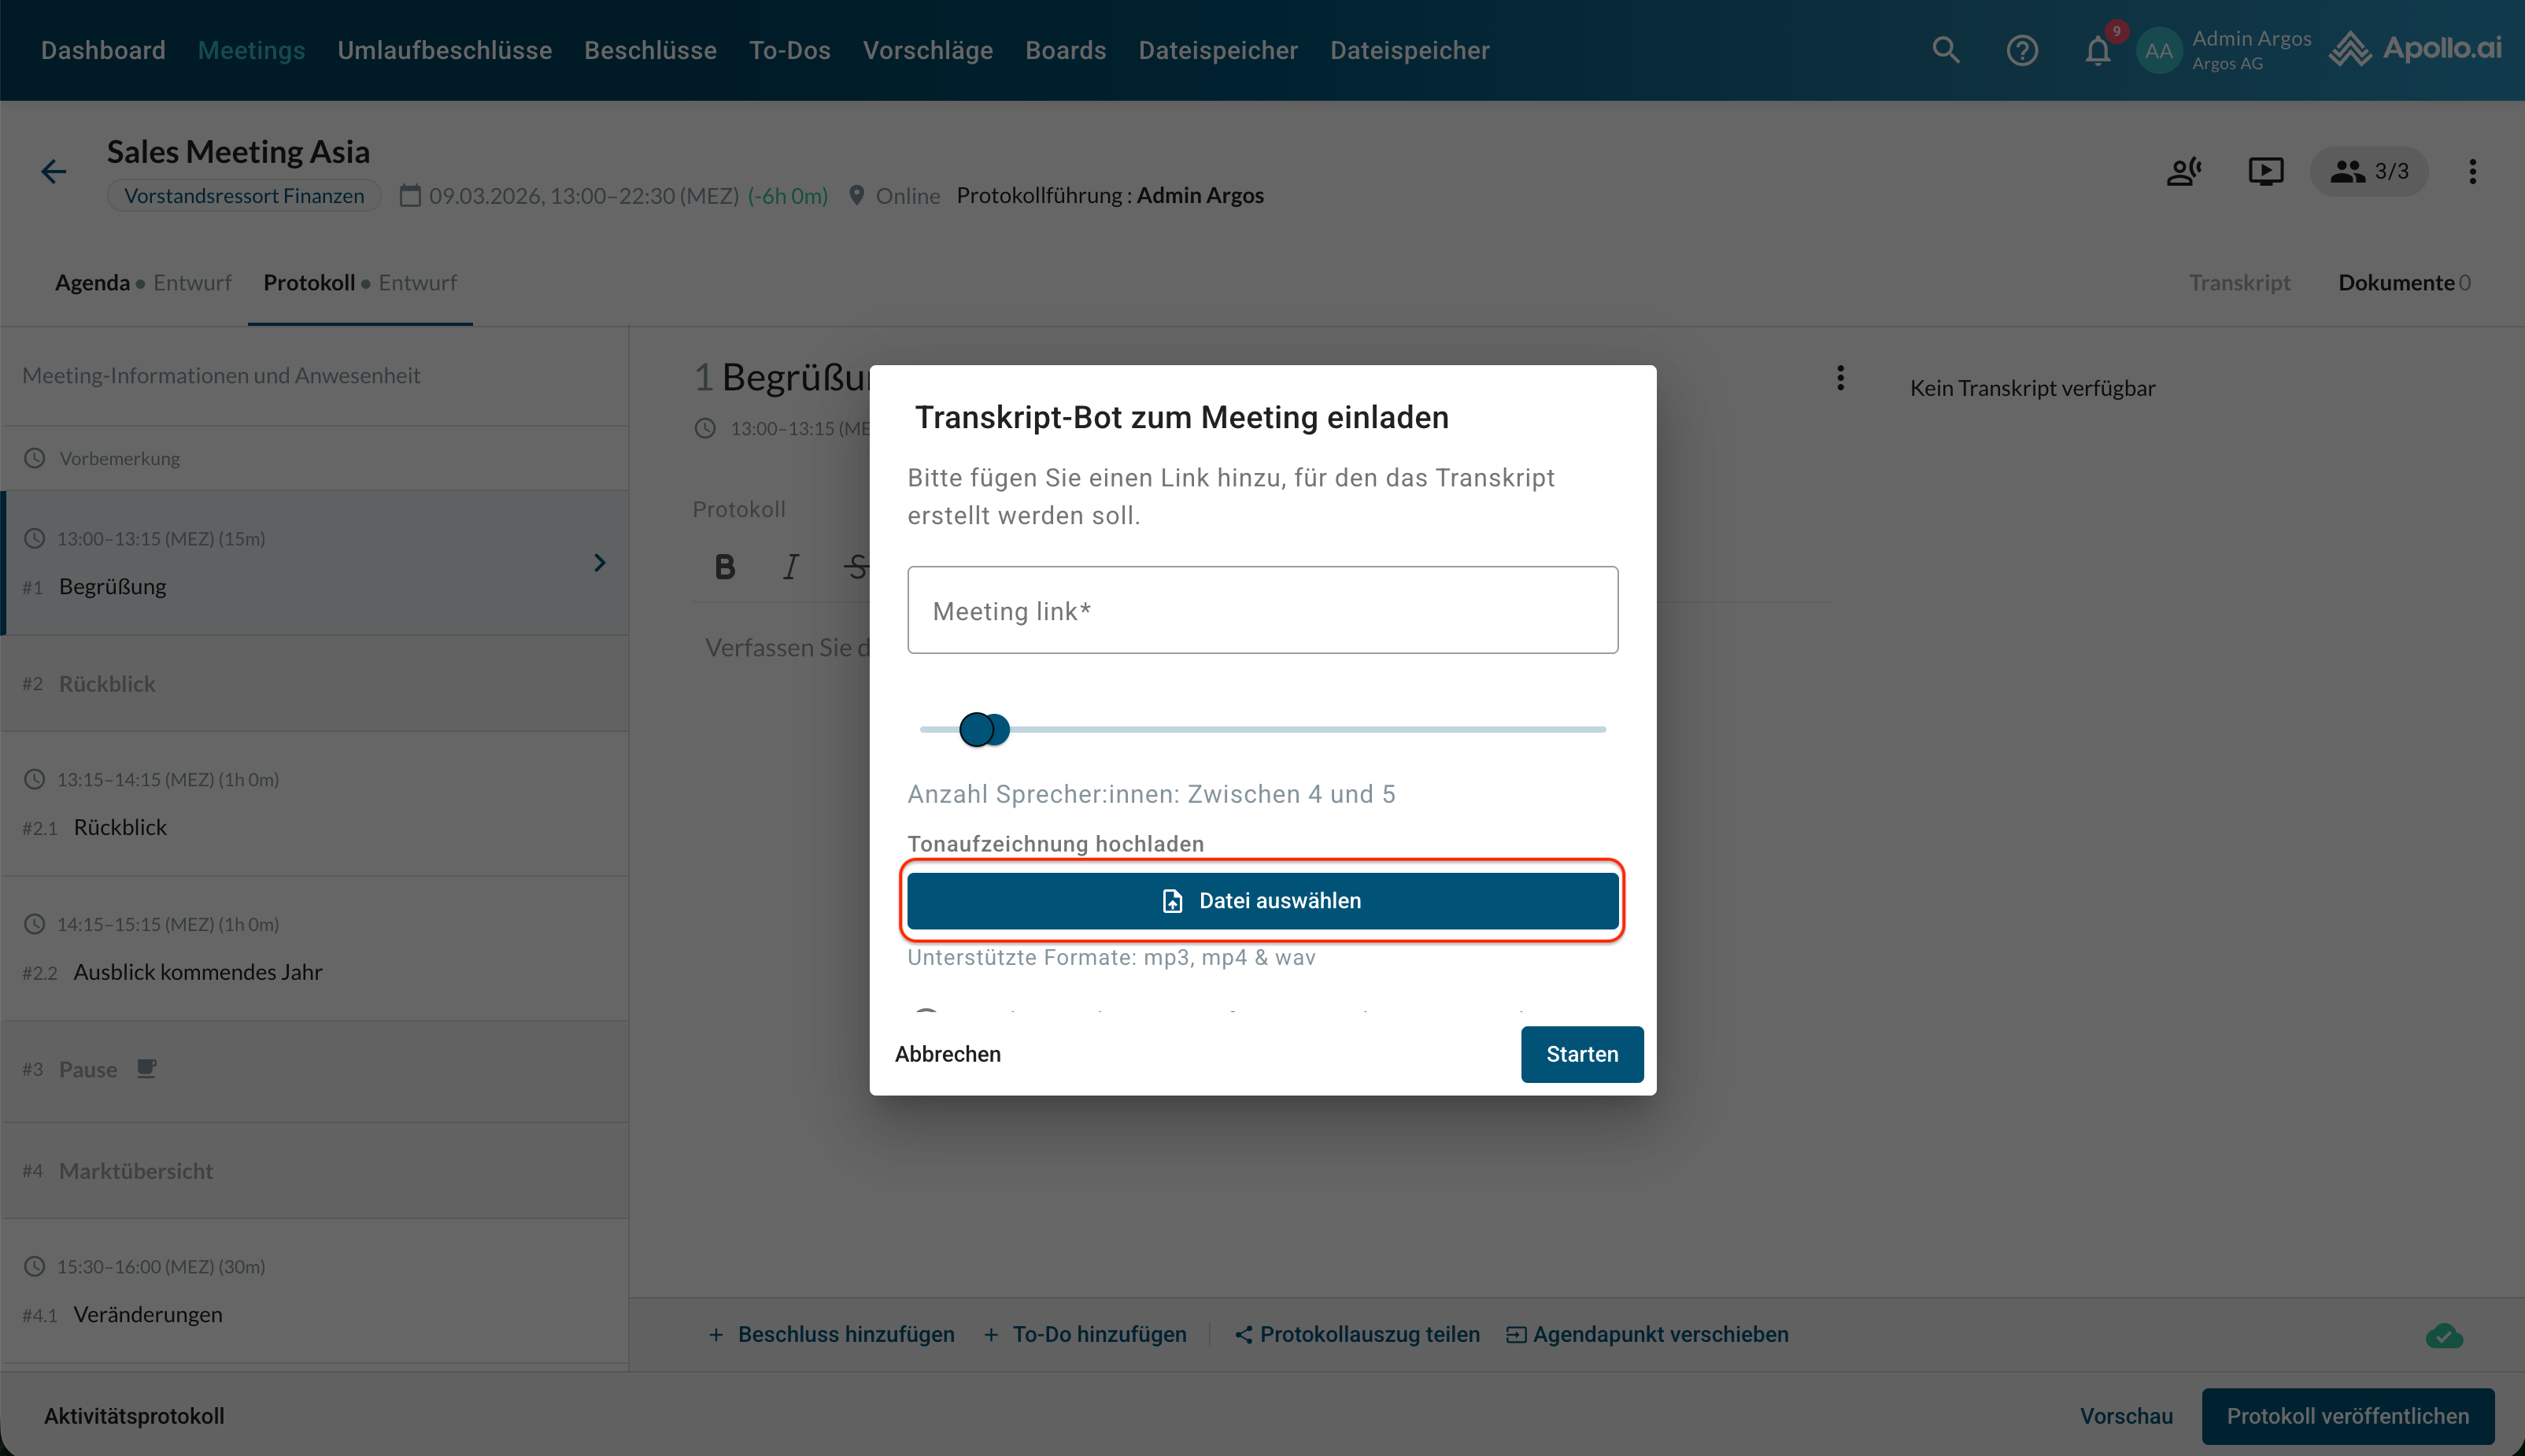Viewport: 2525px width, 1456px height.
Task: Open the agenda item 1 three-dot menu
Action: pos(1840,378)
